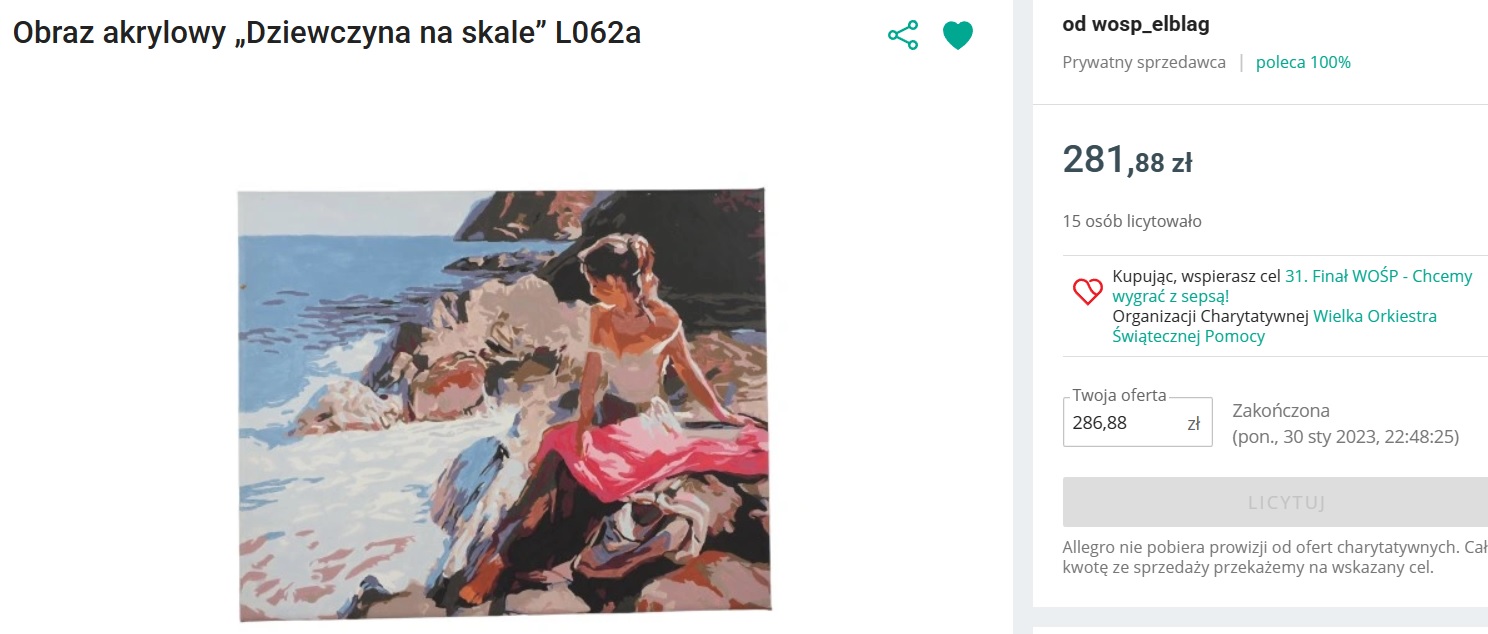Viewport: 1488px width, 634px height.
Task: Open the painting photo in full view
Action: pyautogui.click(x=503, y=403)
